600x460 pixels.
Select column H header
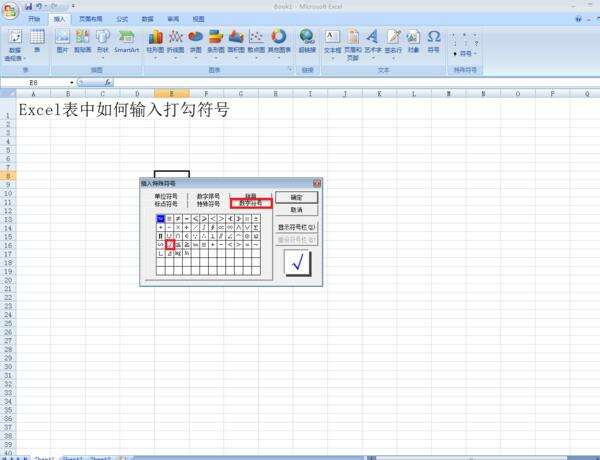pyautogui.click(x=276, y=93)
